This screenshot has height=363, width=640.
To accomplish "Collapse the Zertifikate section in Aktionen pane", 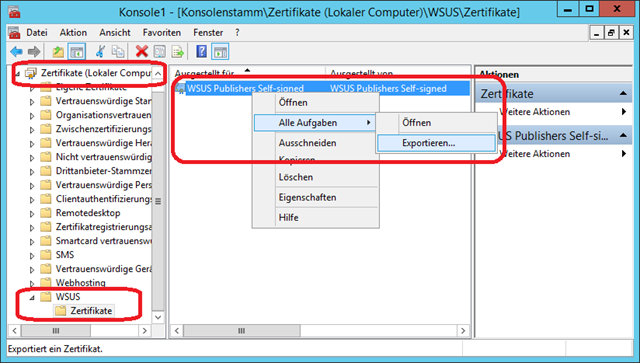I will click(623, 94).
